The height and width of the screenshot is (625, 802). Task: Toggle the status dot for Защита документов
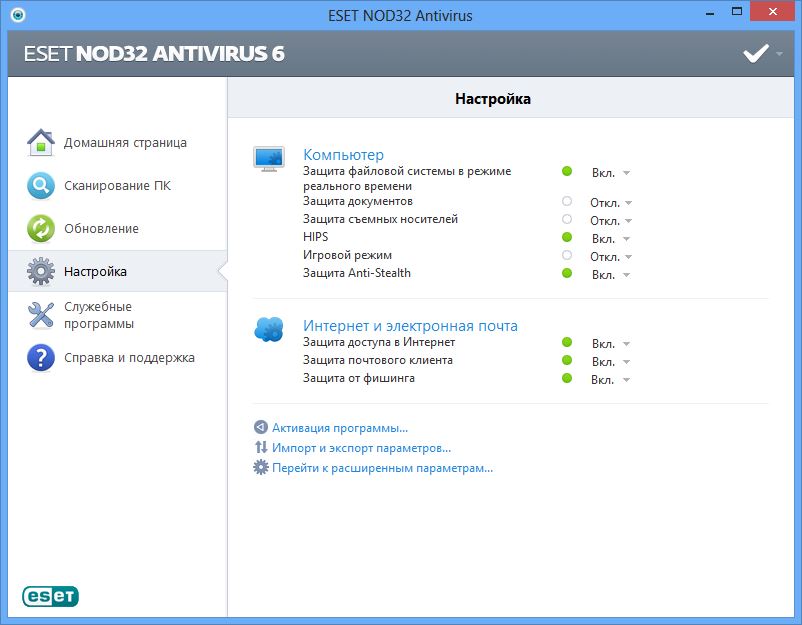(567, 202)
